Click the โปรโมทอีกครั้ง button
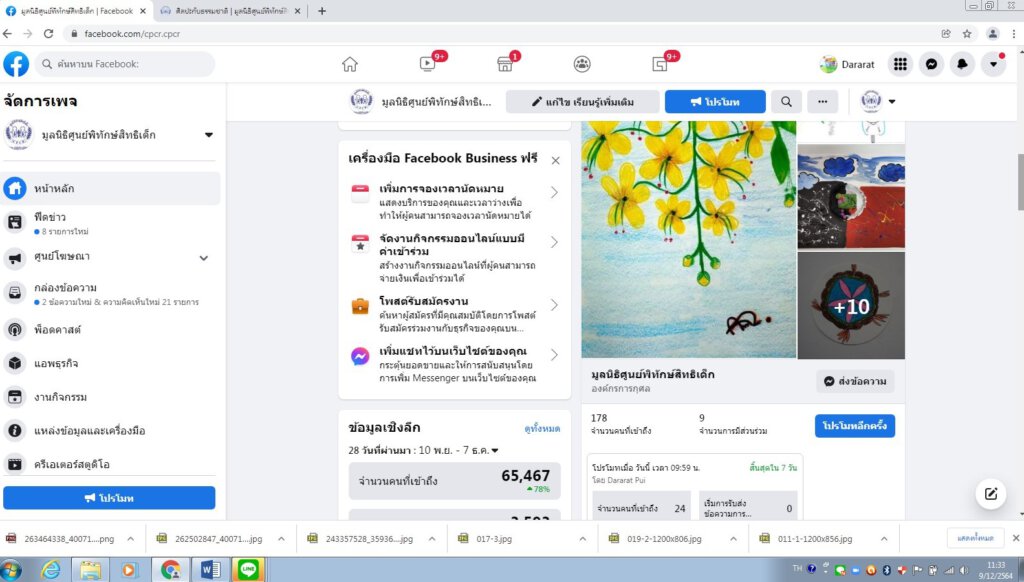 (854, 425)
